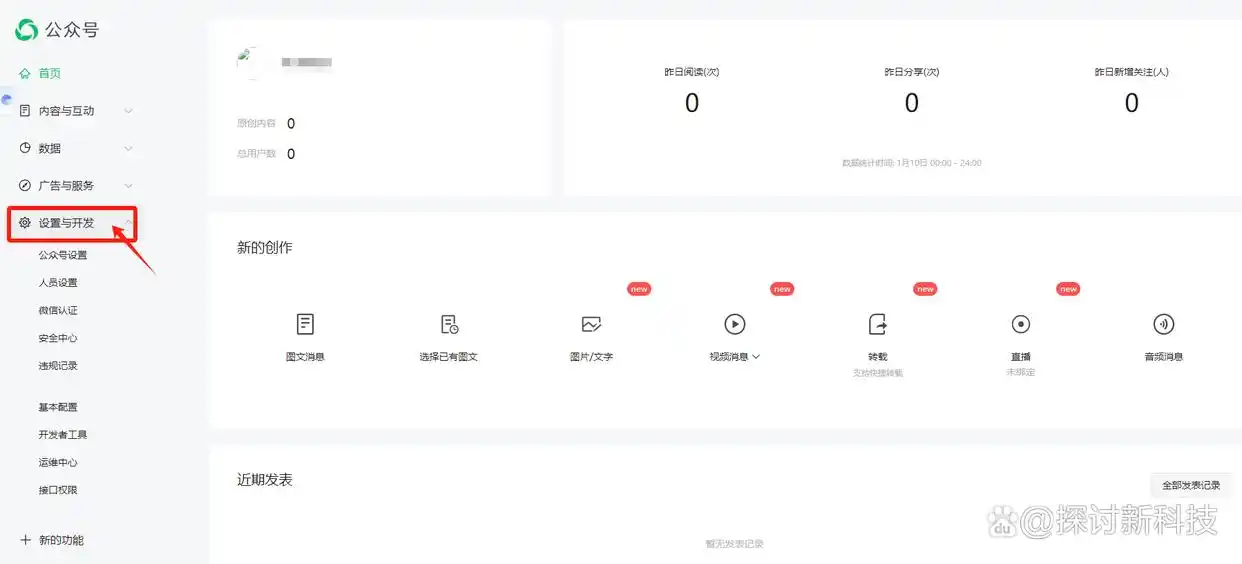Select the 图片/文字 creation icon
1242x564 pixels.
(591, 324)
